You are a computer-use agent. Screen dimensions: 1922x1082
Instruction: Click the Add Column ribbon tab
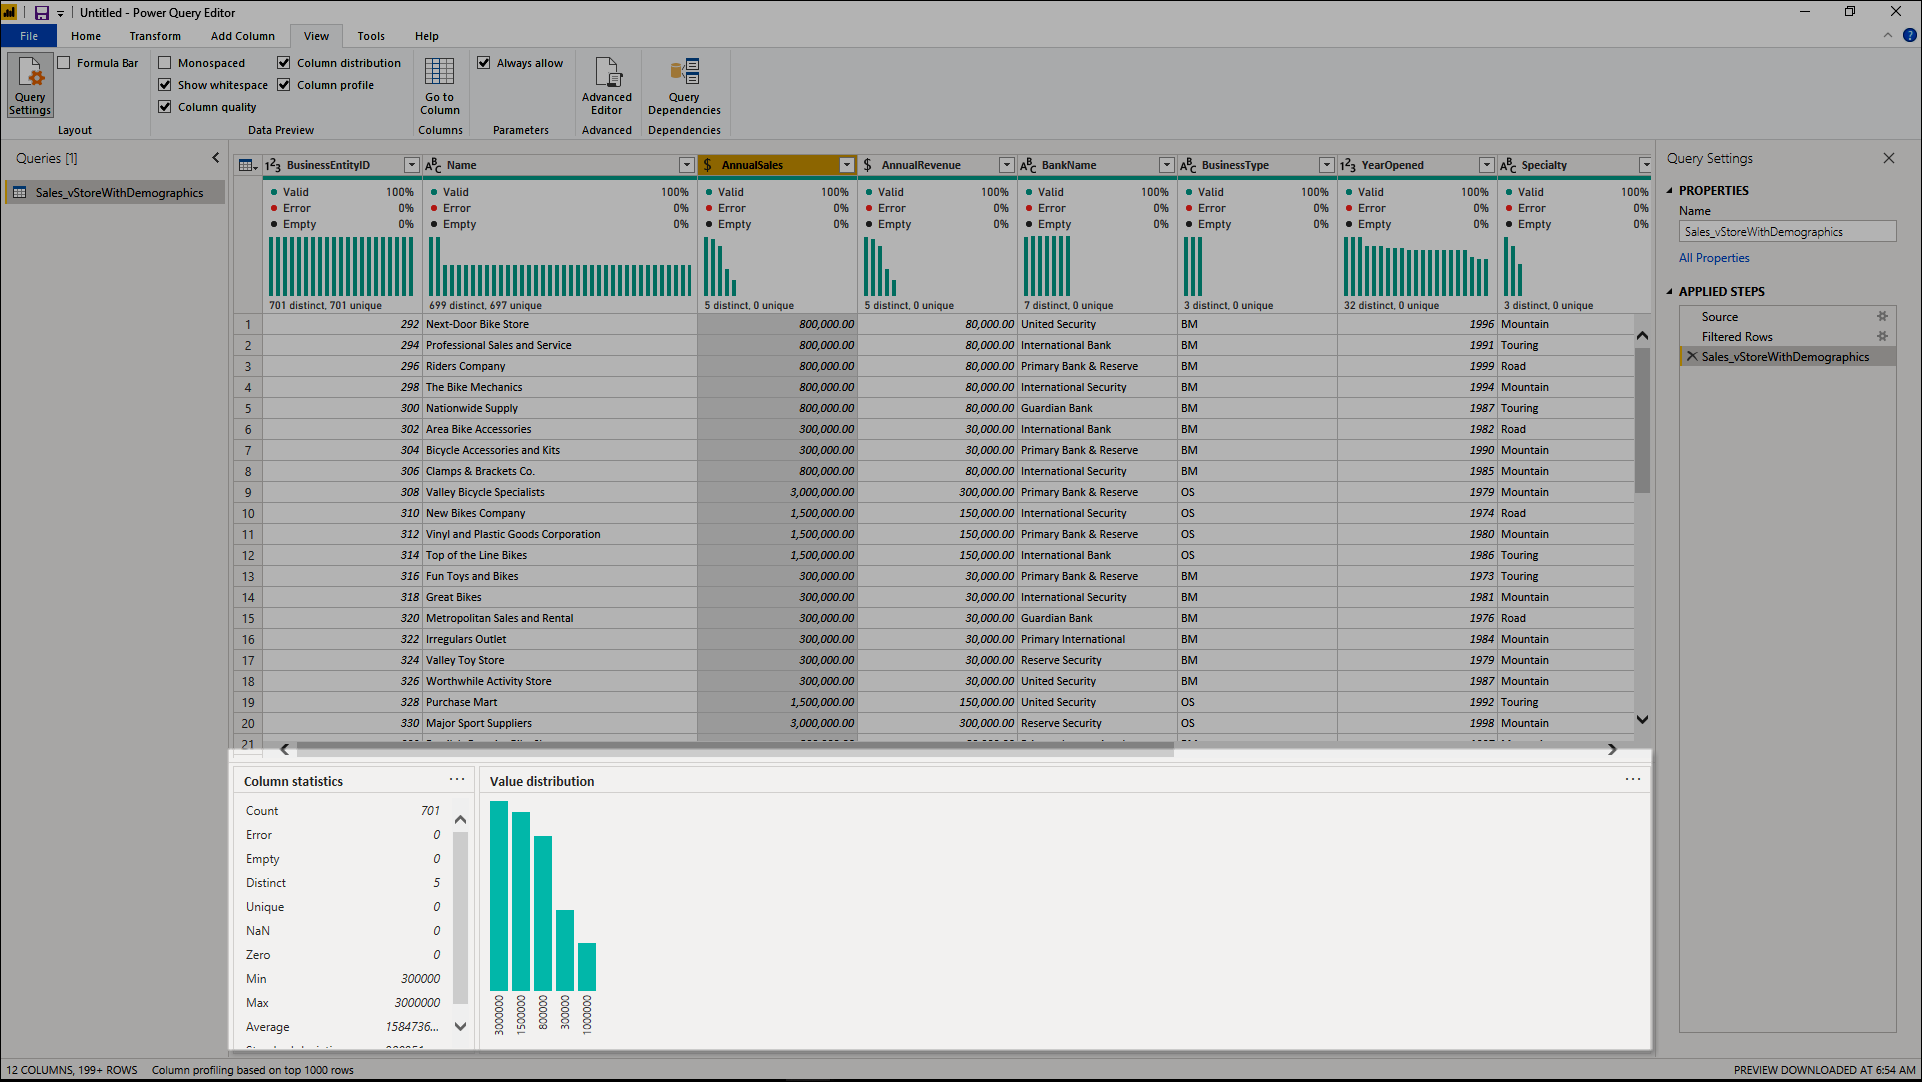coord(243,36)
